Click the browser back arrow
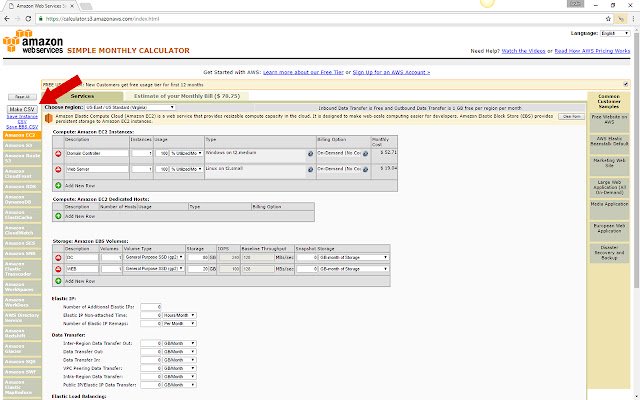 (x=7, y=19)
